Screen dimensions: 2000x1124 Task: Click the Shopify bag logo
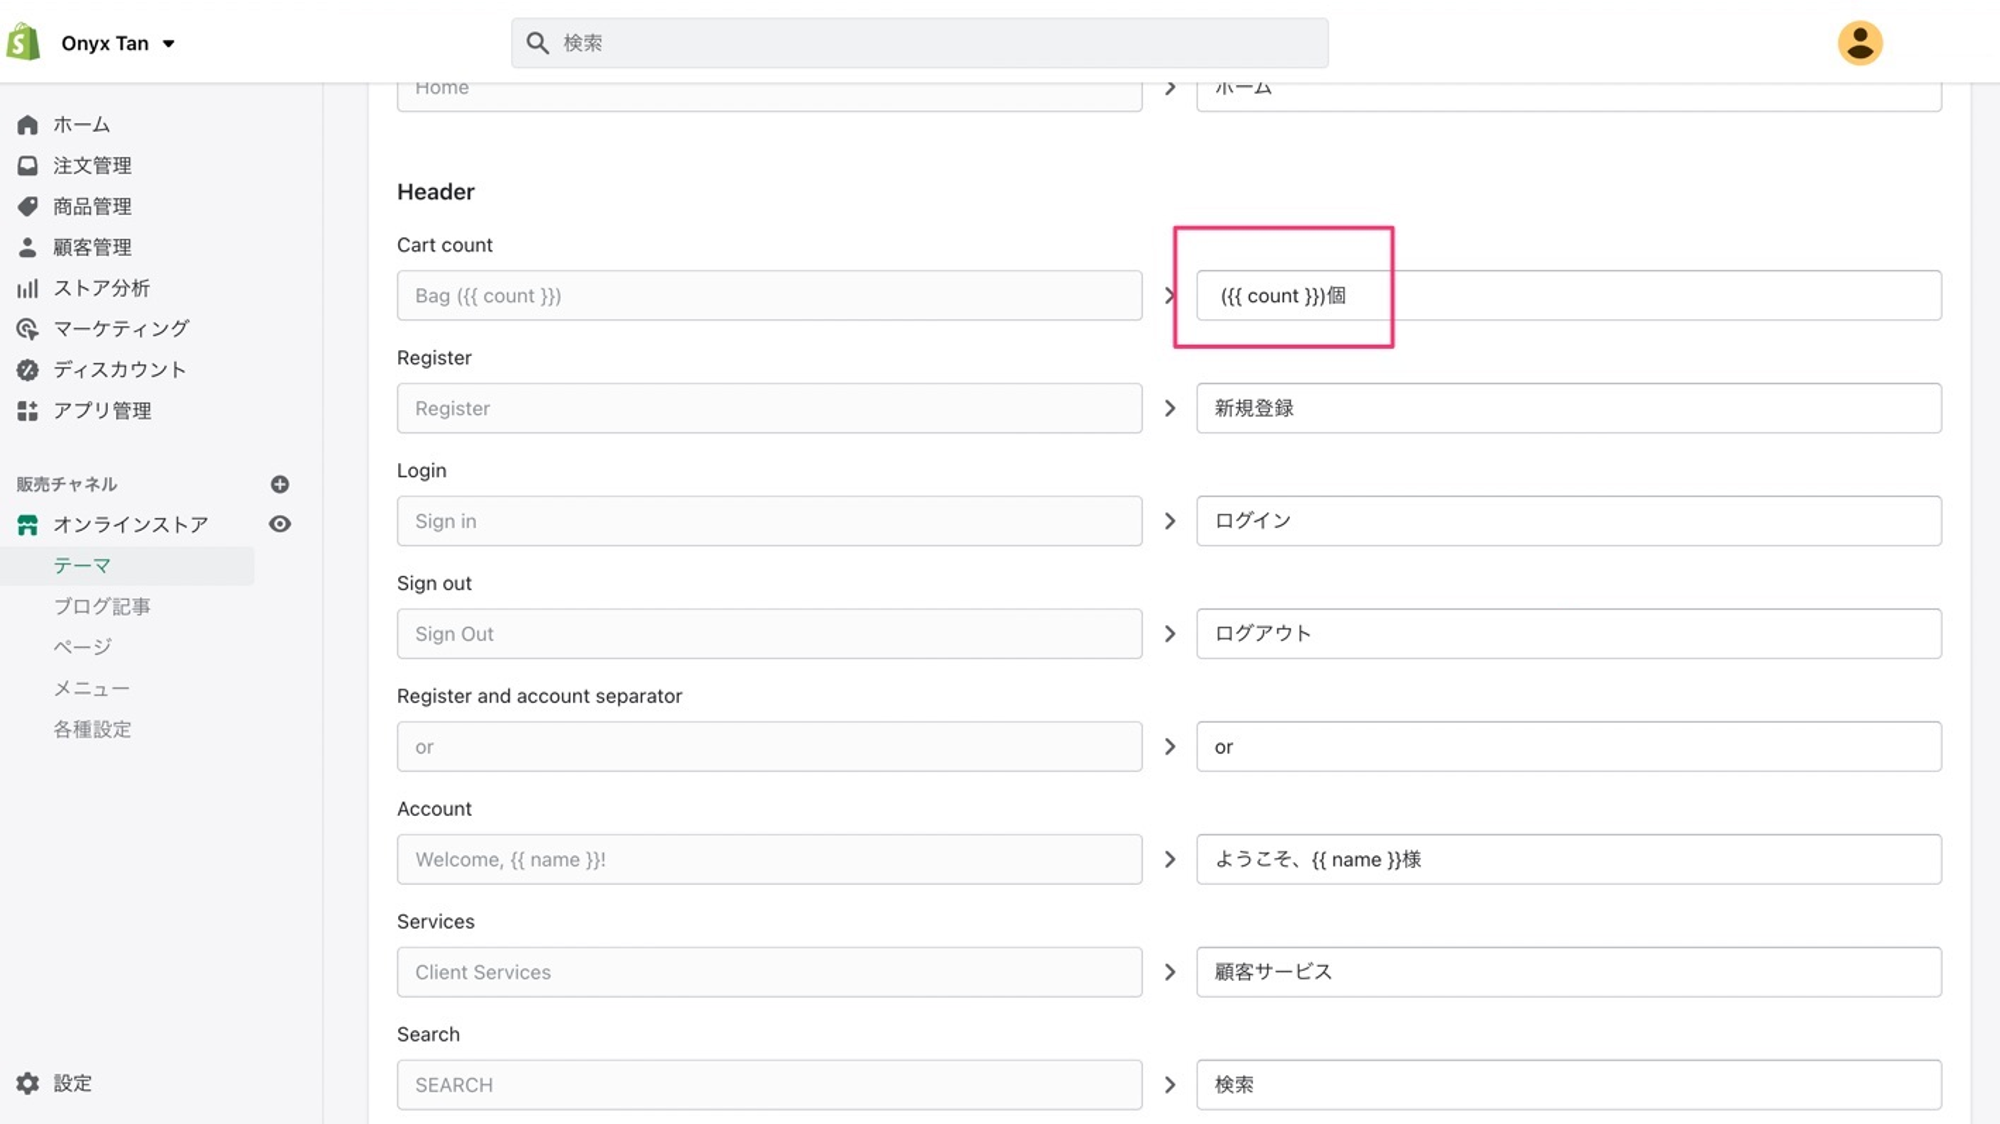point(23,43)
